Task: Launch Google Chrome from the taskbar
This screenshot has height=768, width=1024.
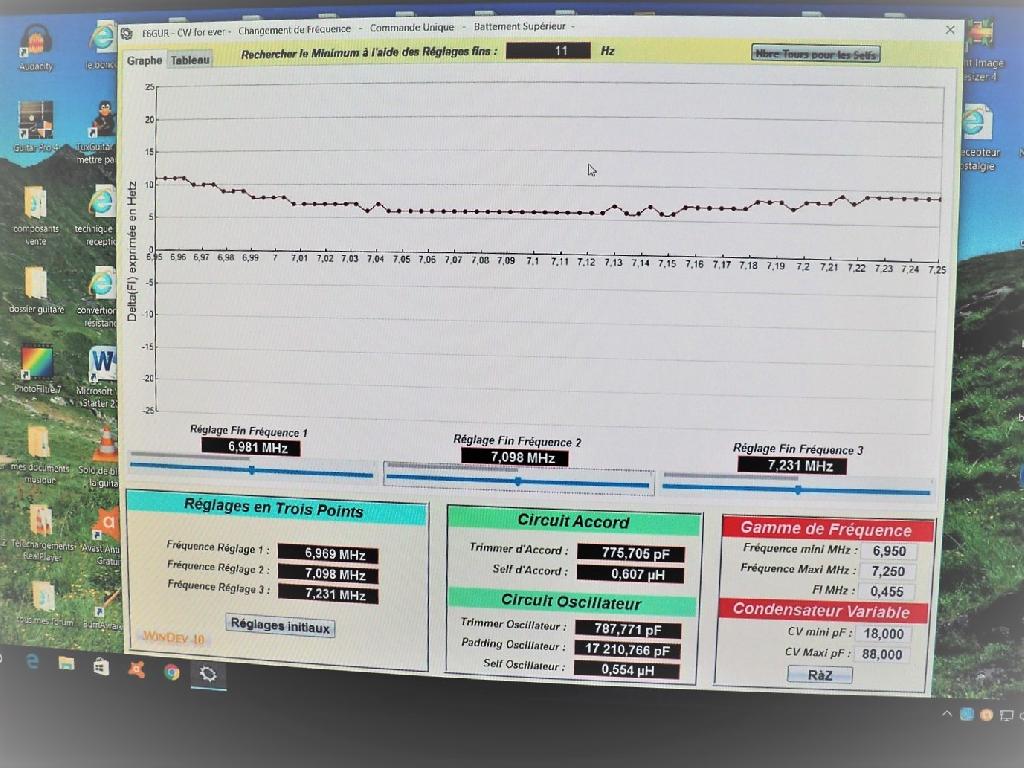Action: (172, 670)
